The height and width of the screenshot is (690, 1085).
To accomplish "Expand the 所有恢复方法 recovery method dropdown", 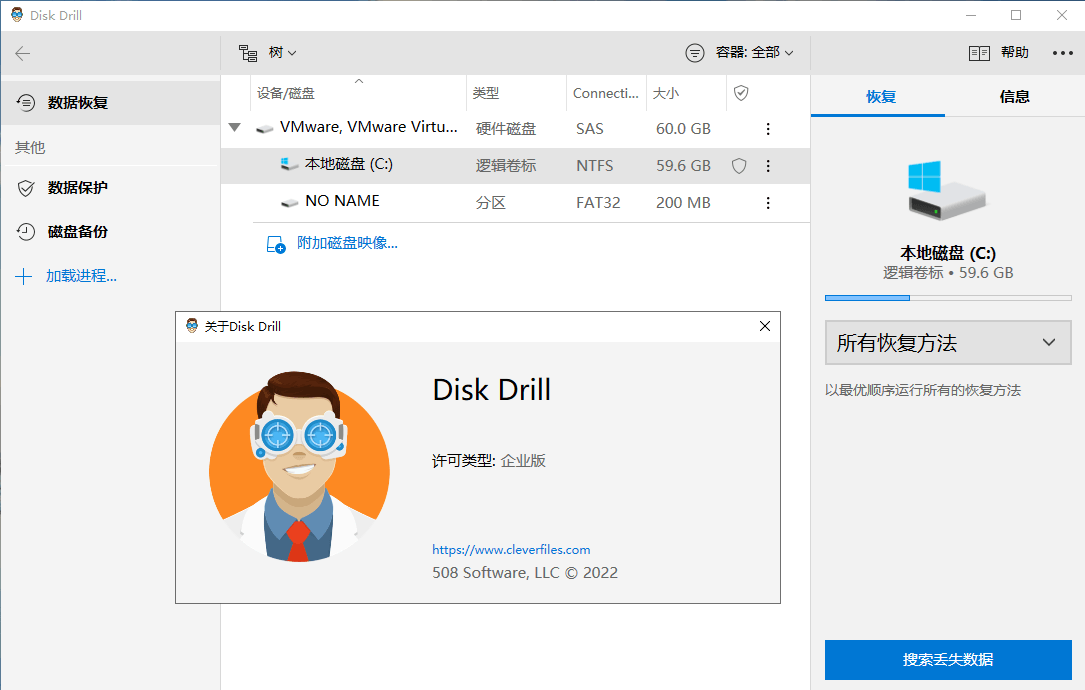I will pyautogui.click(x=947, y=343).
